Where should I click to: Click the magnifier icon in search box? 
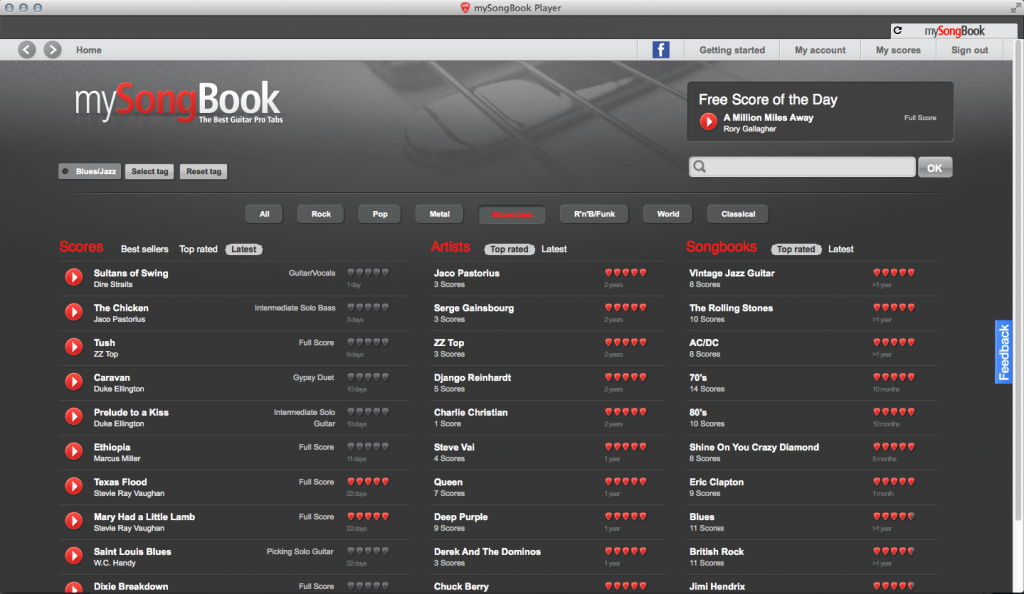pyautogui.click(x=699, y=166)
